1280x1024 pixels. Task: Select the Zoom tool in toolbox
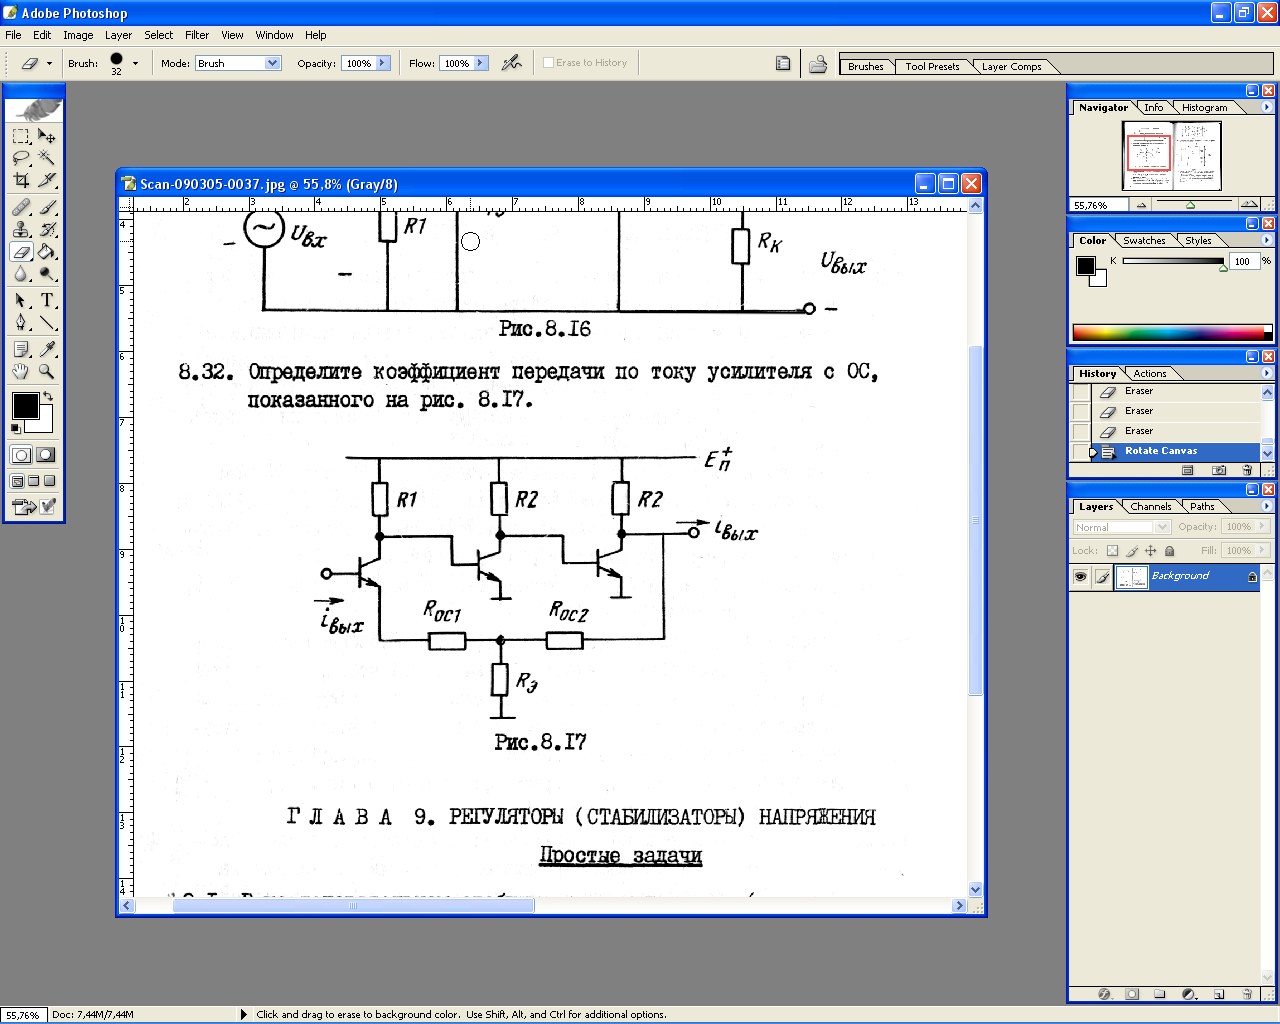[x=47, y=371]
